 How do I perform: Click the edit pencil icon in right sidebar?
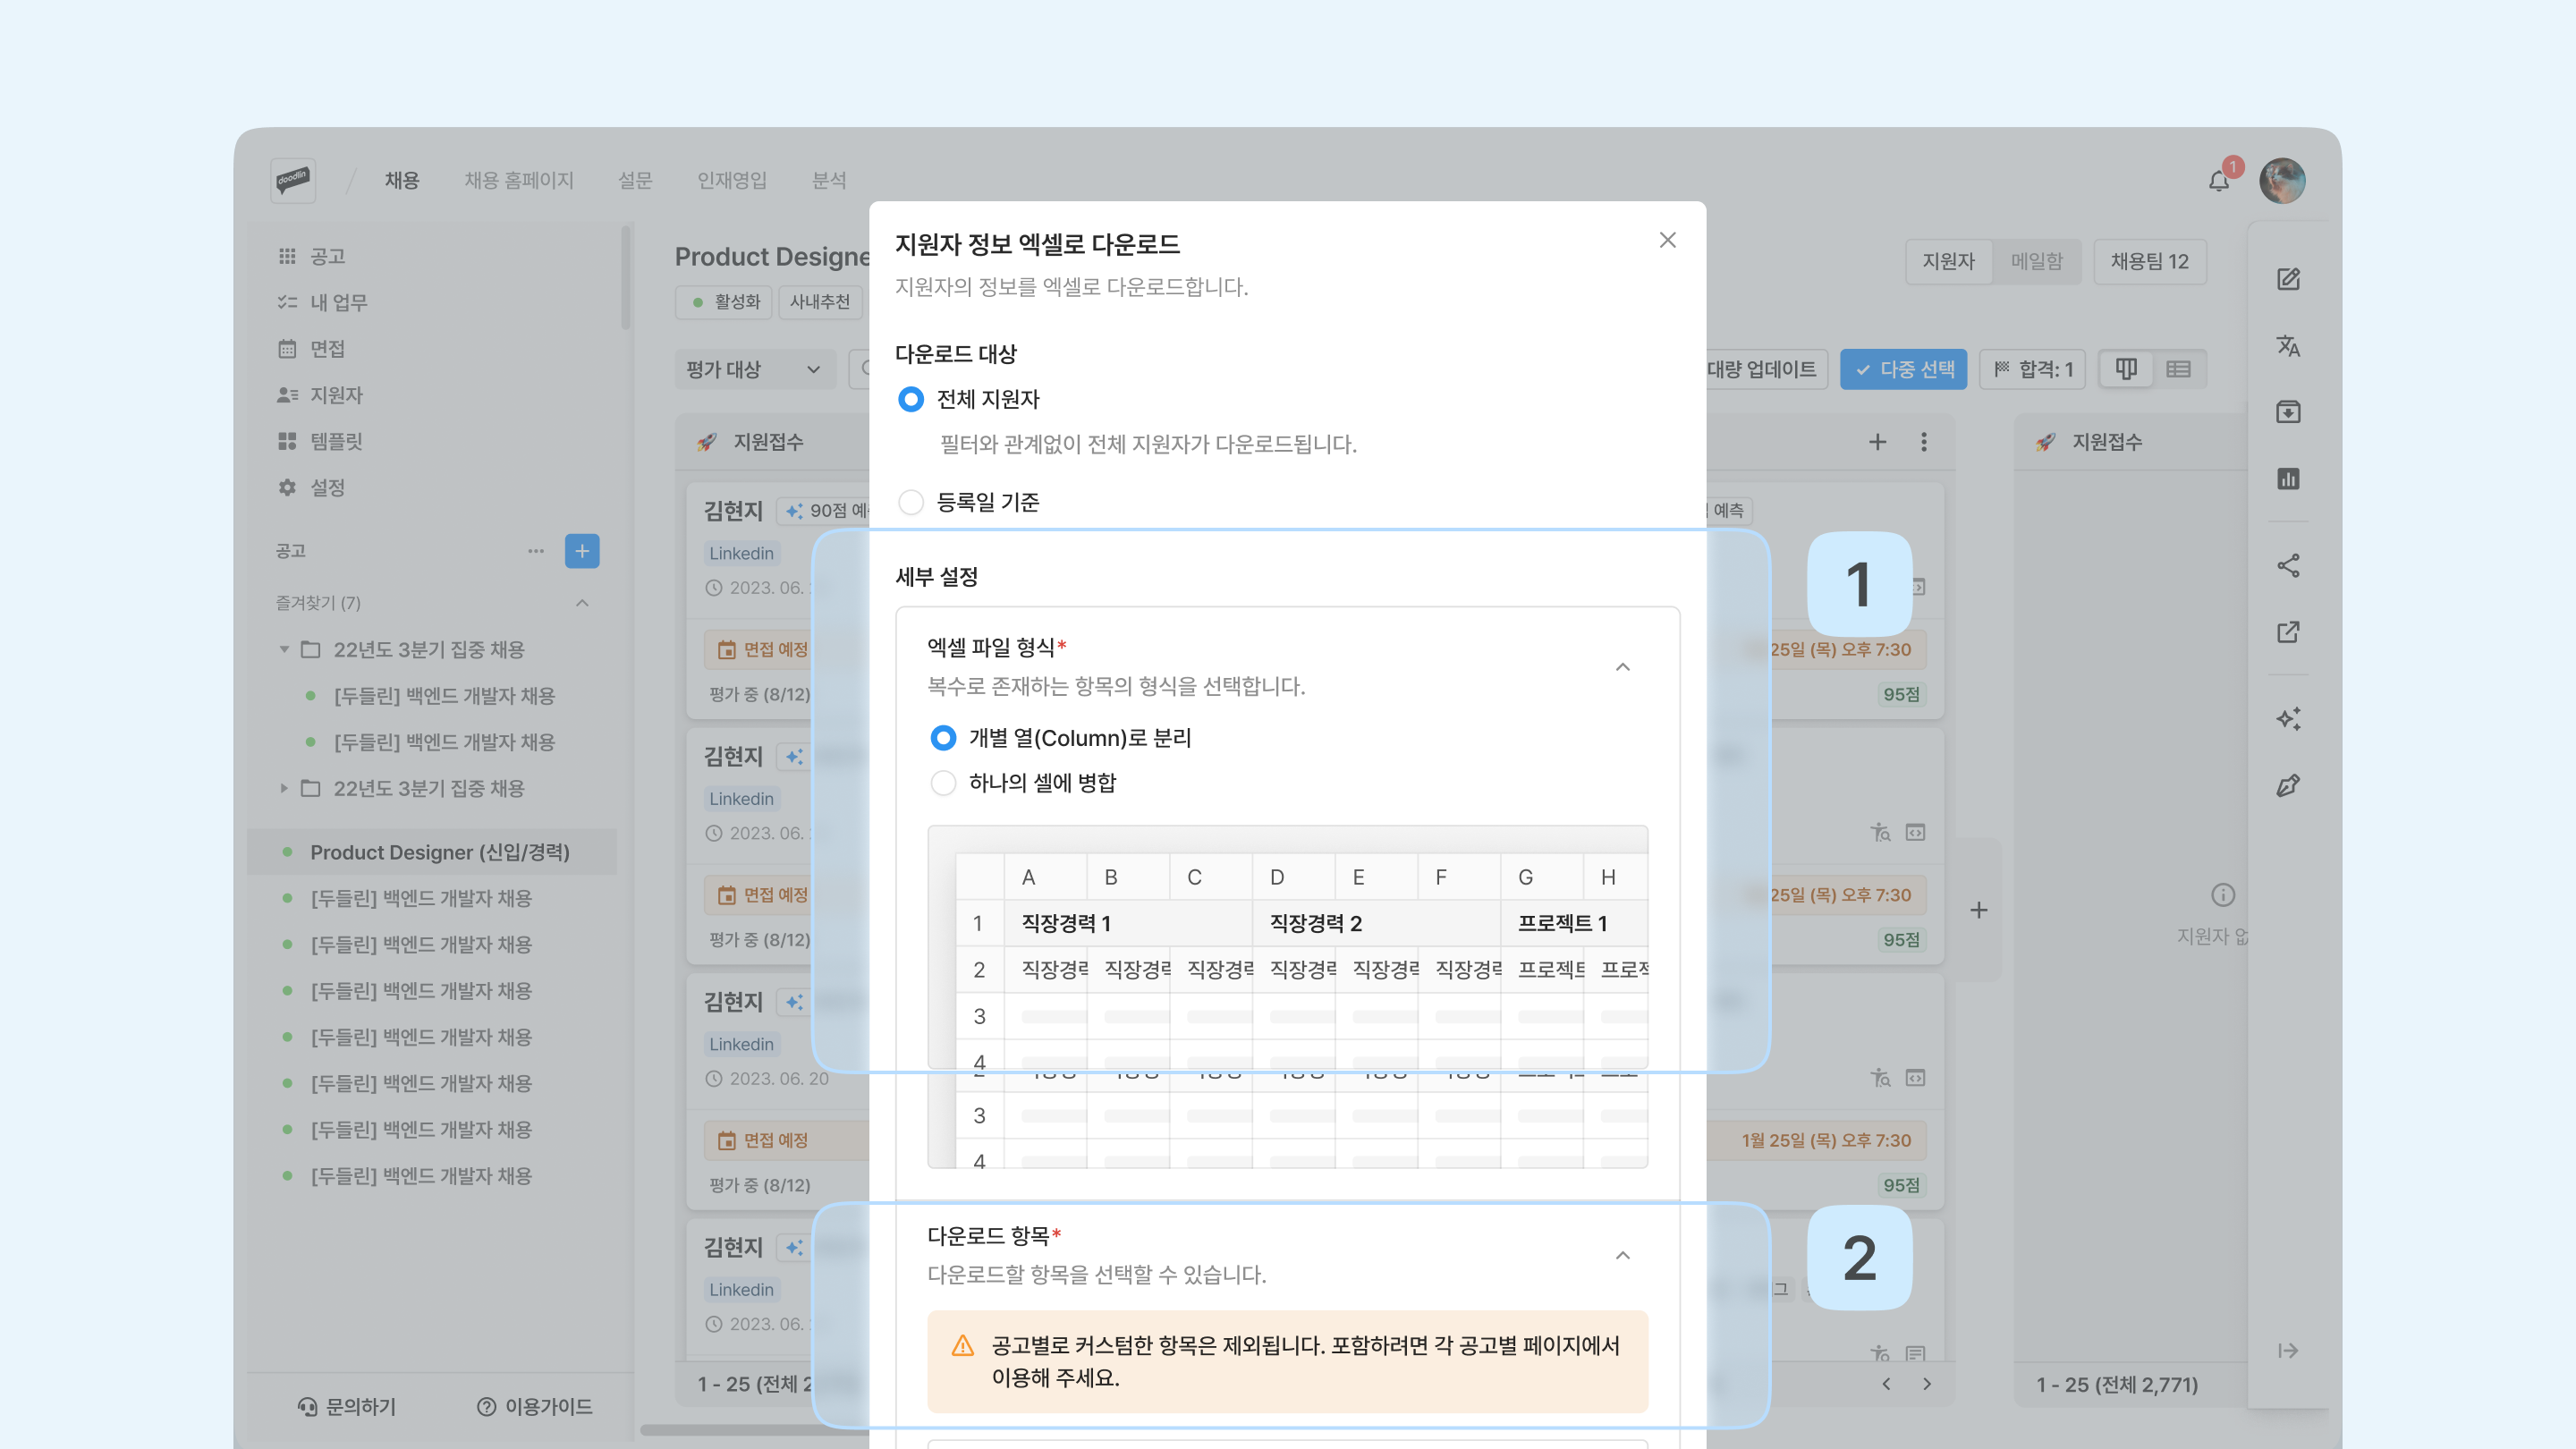point(2288,279)
